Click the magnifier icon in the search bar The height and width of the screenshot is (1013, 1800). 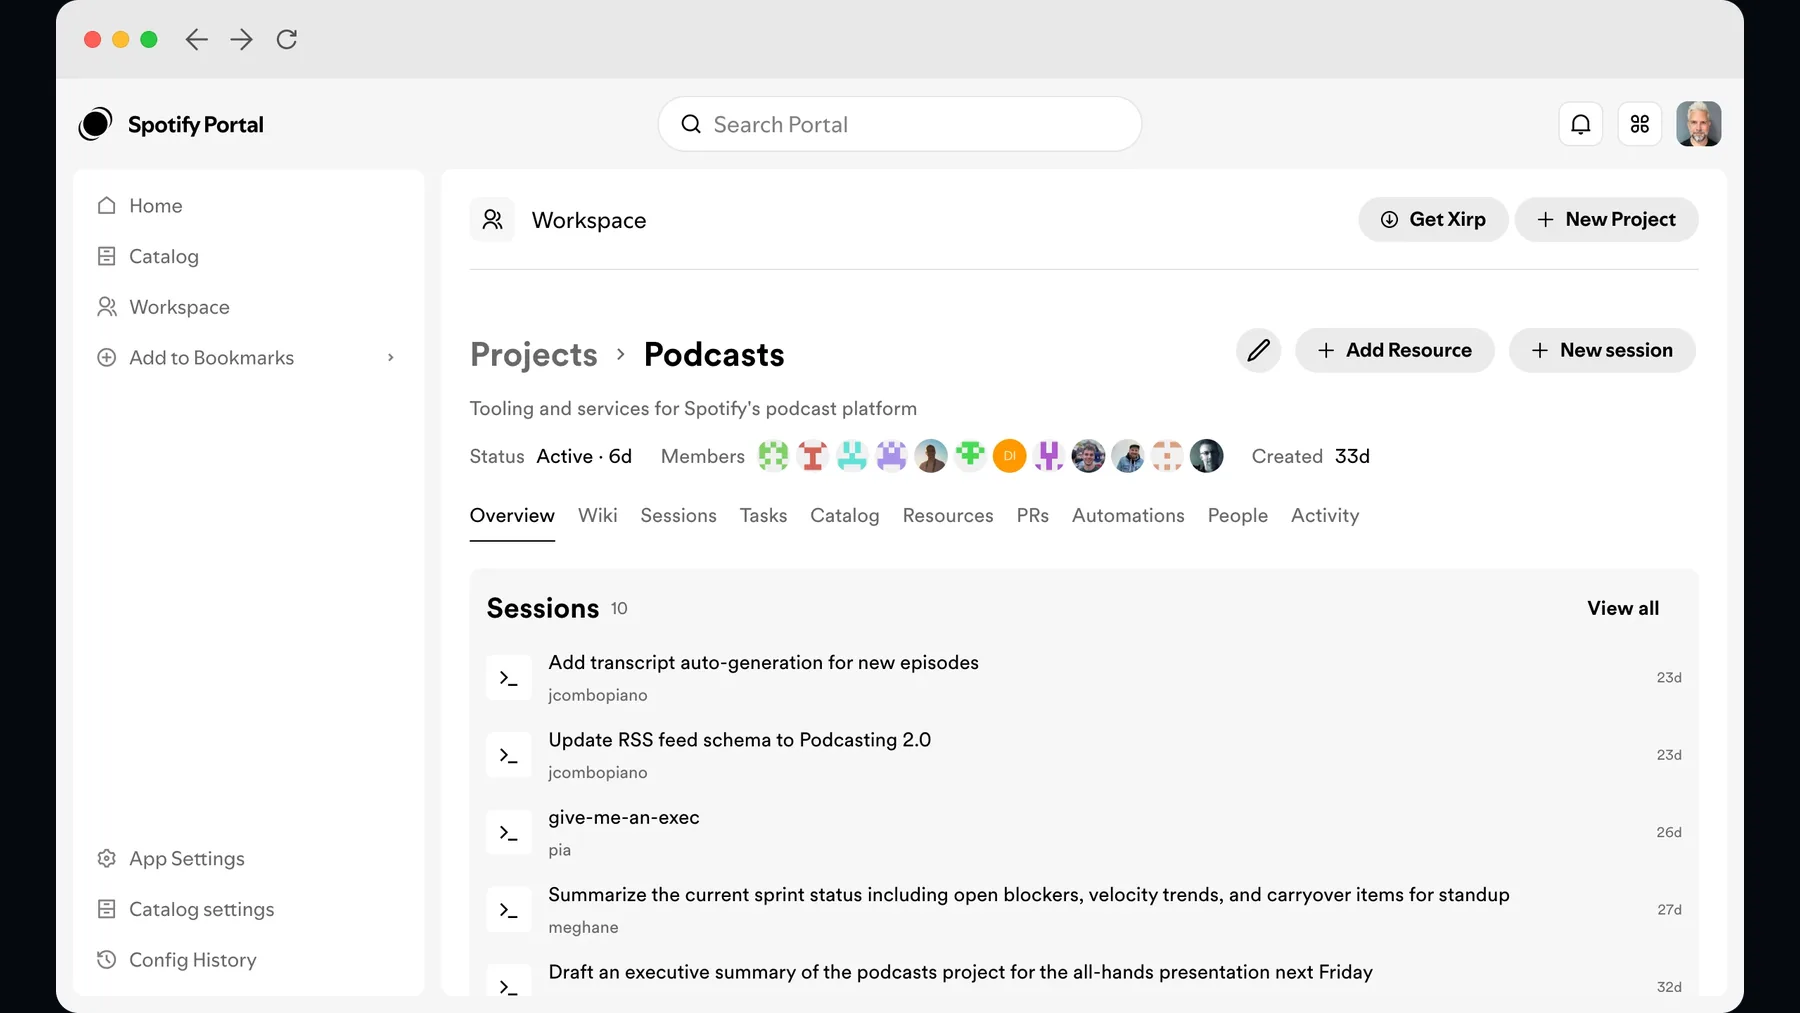[x=691, y=124]
